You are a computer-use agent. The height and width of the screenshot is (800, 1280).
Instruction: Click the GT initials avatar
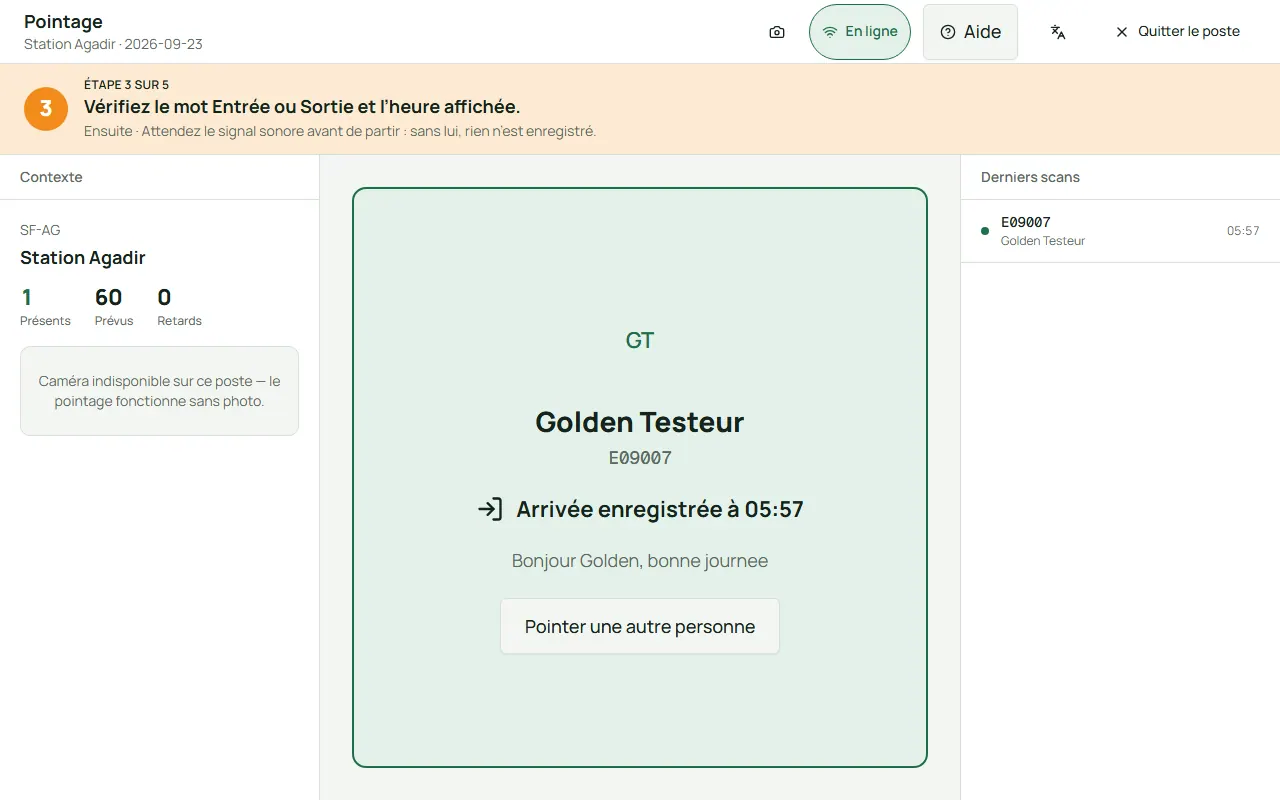(x=640, y=340)
